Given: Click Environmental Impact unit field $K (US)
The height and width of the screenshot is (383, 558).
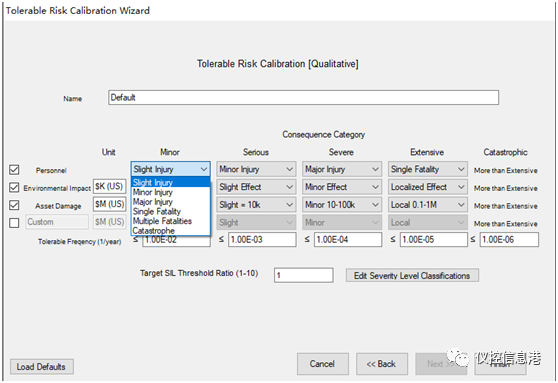Looking at the screenshot, I should click(110, 186).
